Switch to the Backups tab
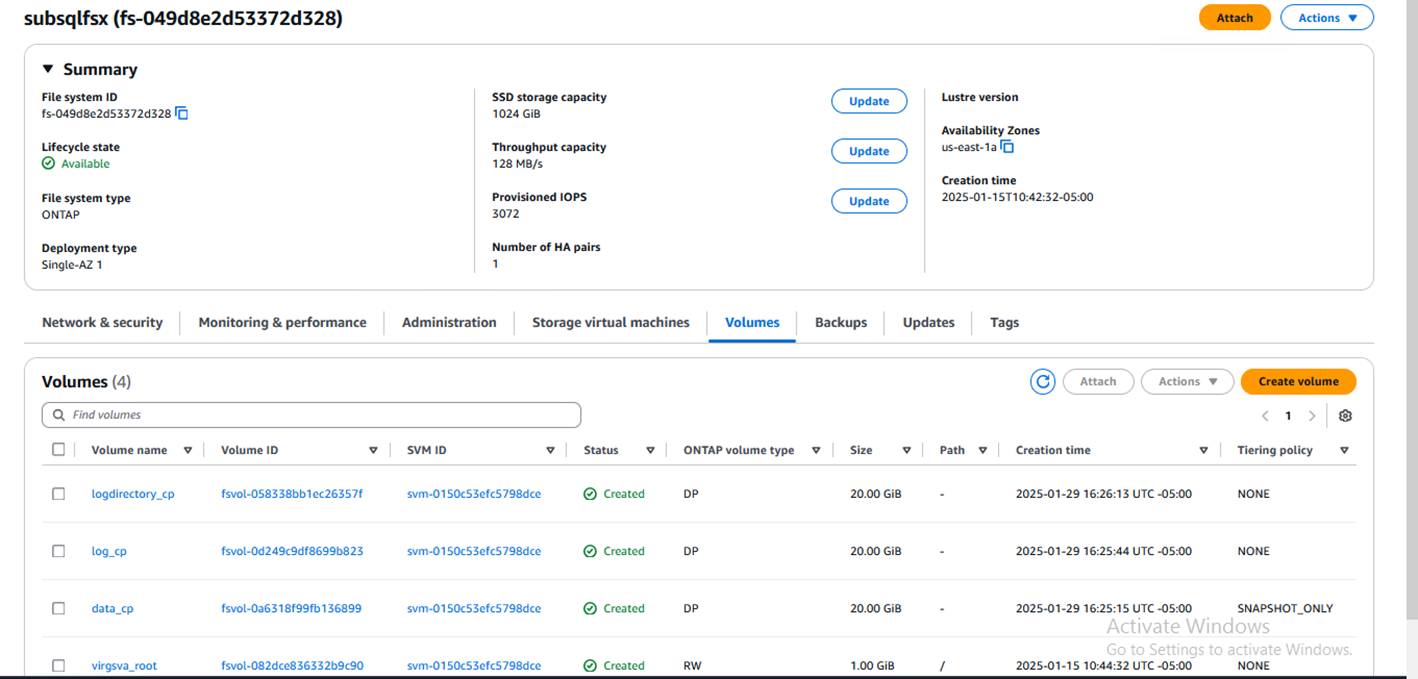 [840, 323]
